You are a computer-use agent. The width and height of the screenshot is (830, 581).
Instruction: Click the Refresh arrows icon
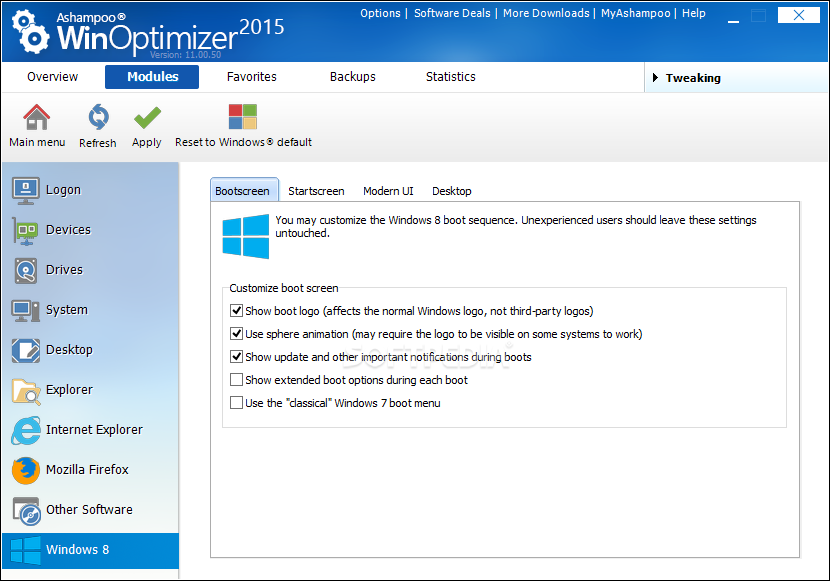[98, 117]
